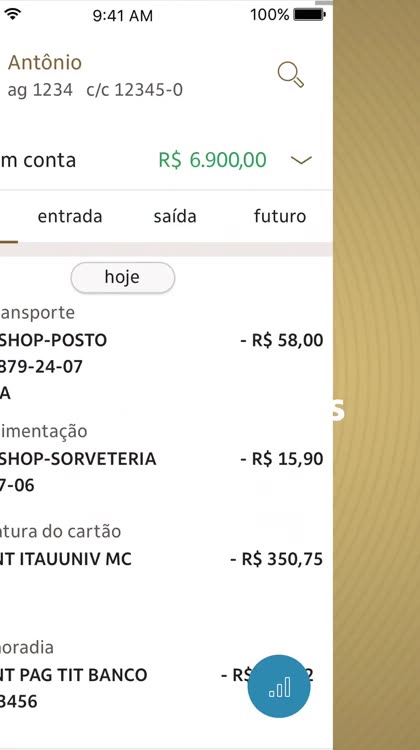Select the hoje date pill
Screen dimensions: 420x750
pyautogui.click(x=123, y=277)
